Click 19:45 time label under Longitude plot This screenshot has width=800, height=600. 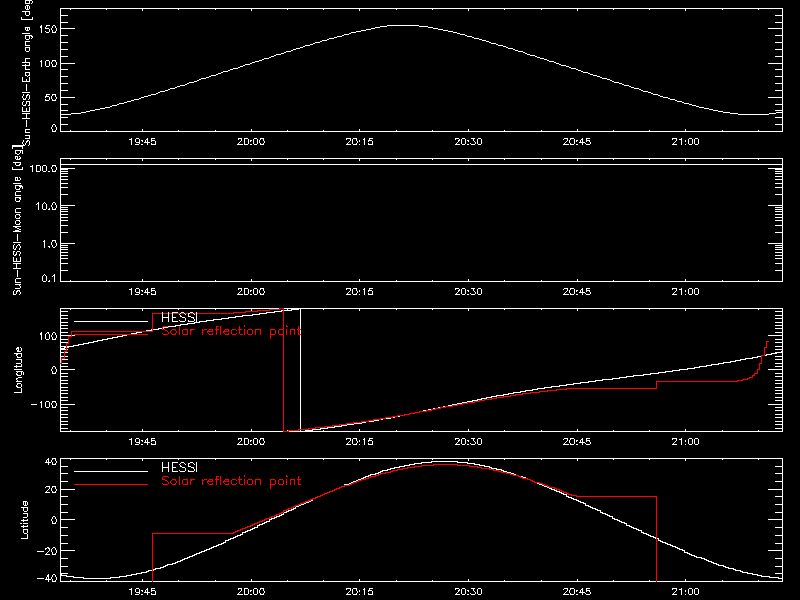tap(142, 441)
